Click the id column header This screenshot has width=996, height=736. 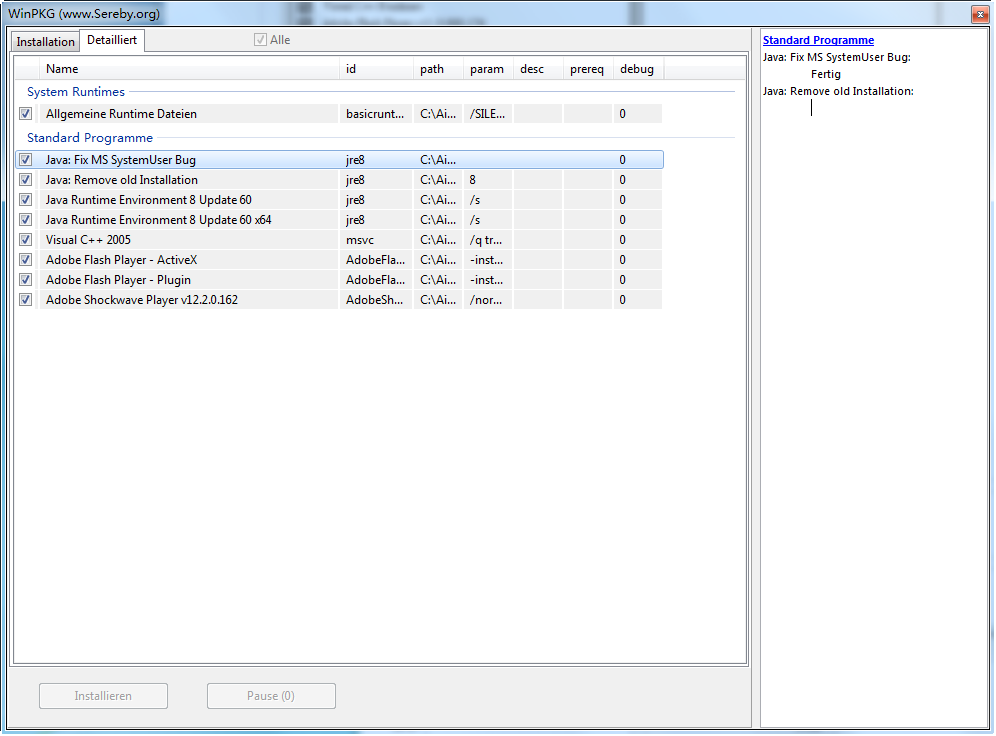coord(376,69)
